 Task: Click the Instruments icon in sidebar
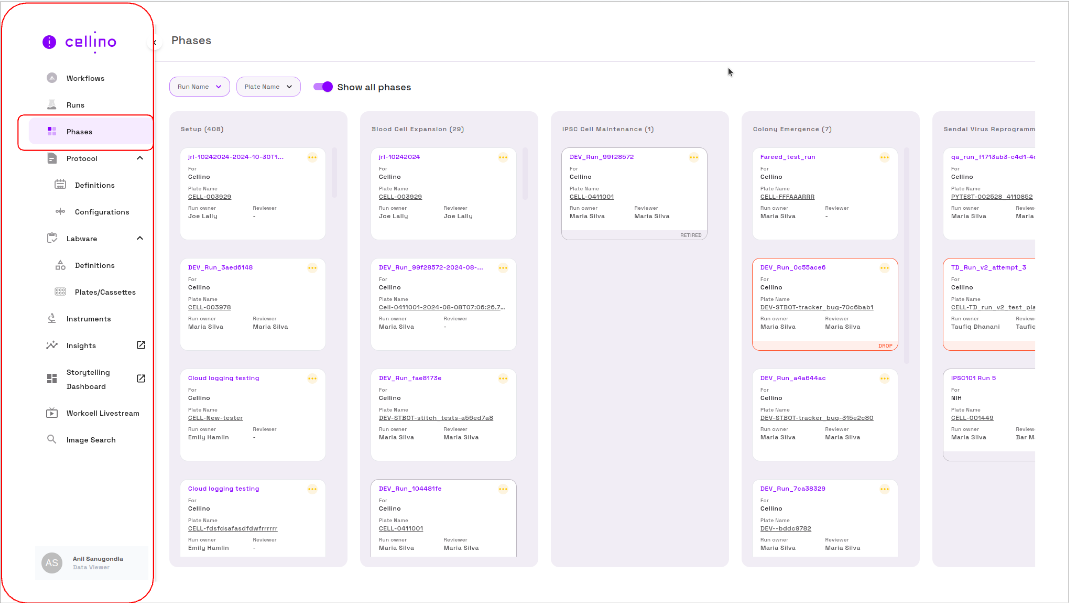(52, 319)
